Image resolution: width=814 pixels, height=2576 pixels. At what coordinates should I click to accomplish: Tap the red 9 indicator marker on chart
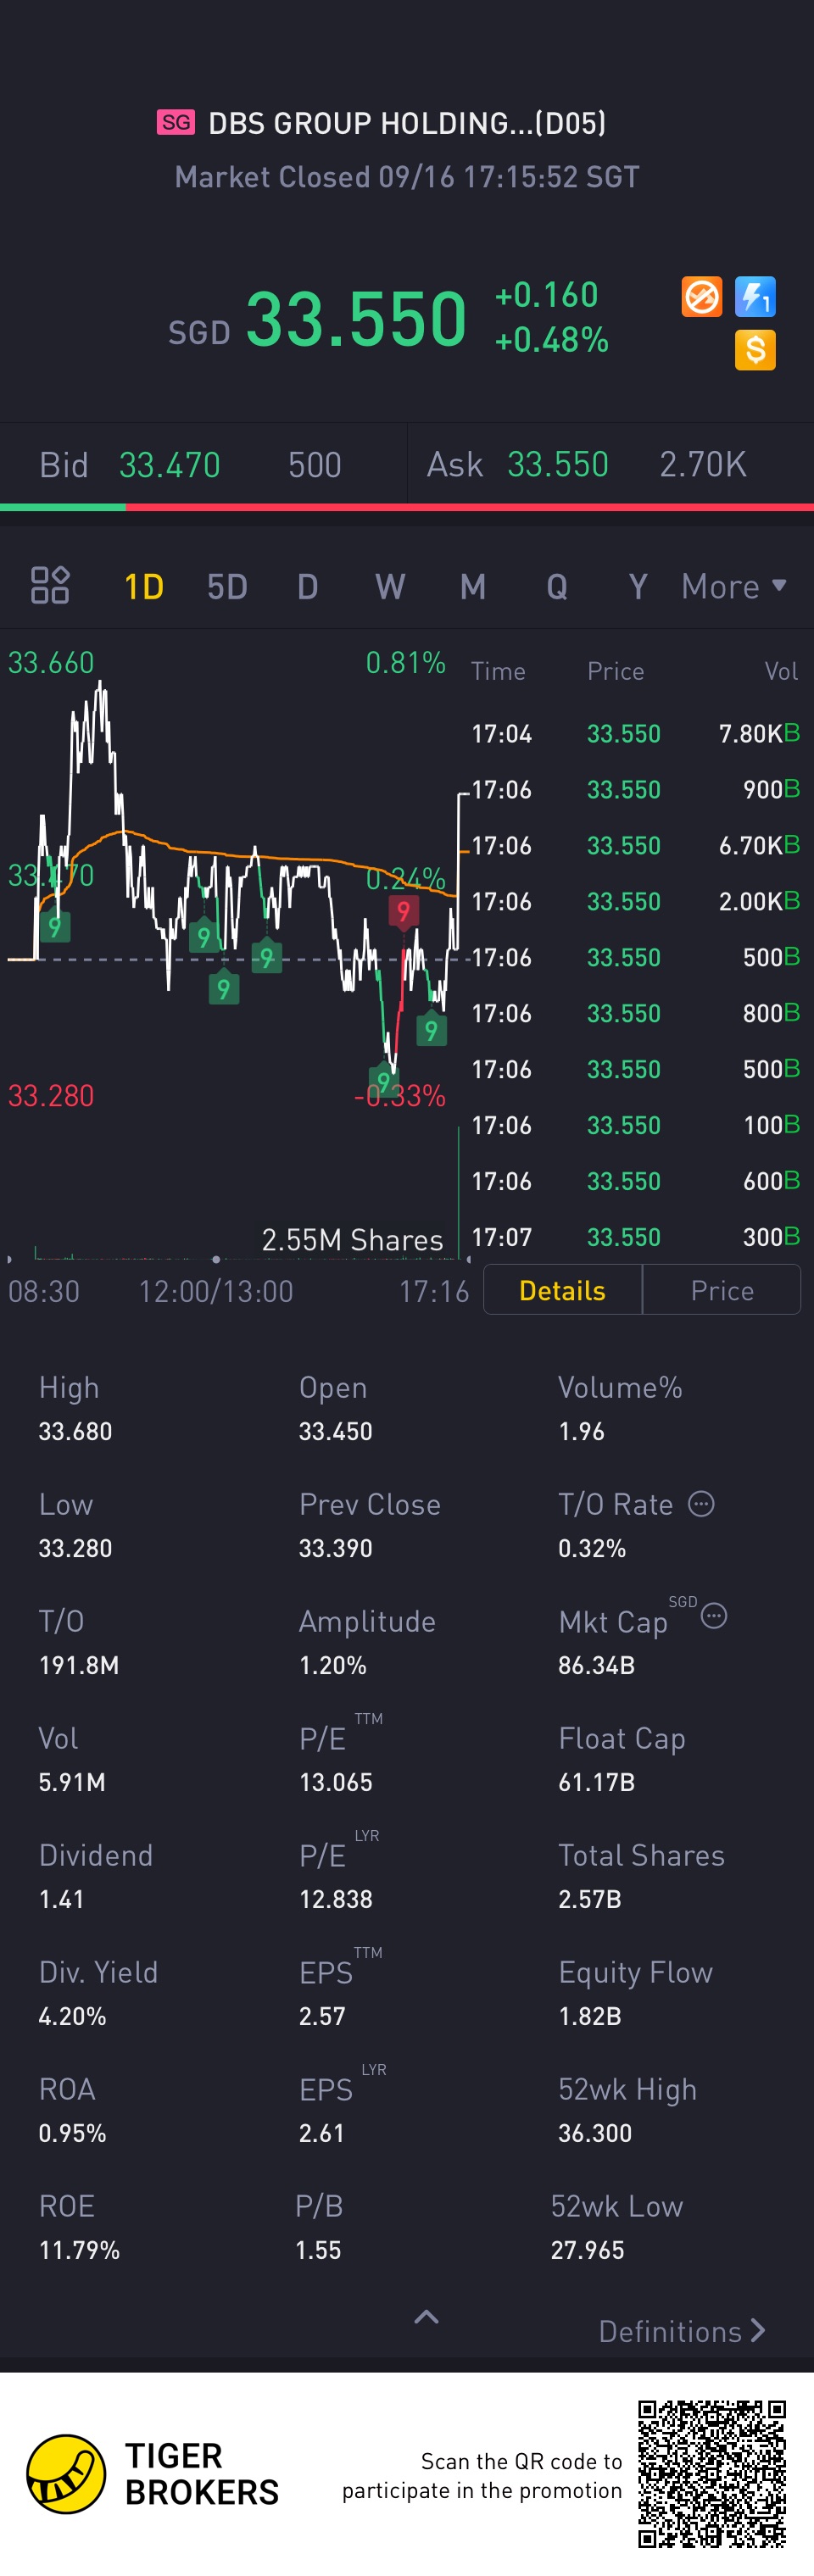pos(404,912)
